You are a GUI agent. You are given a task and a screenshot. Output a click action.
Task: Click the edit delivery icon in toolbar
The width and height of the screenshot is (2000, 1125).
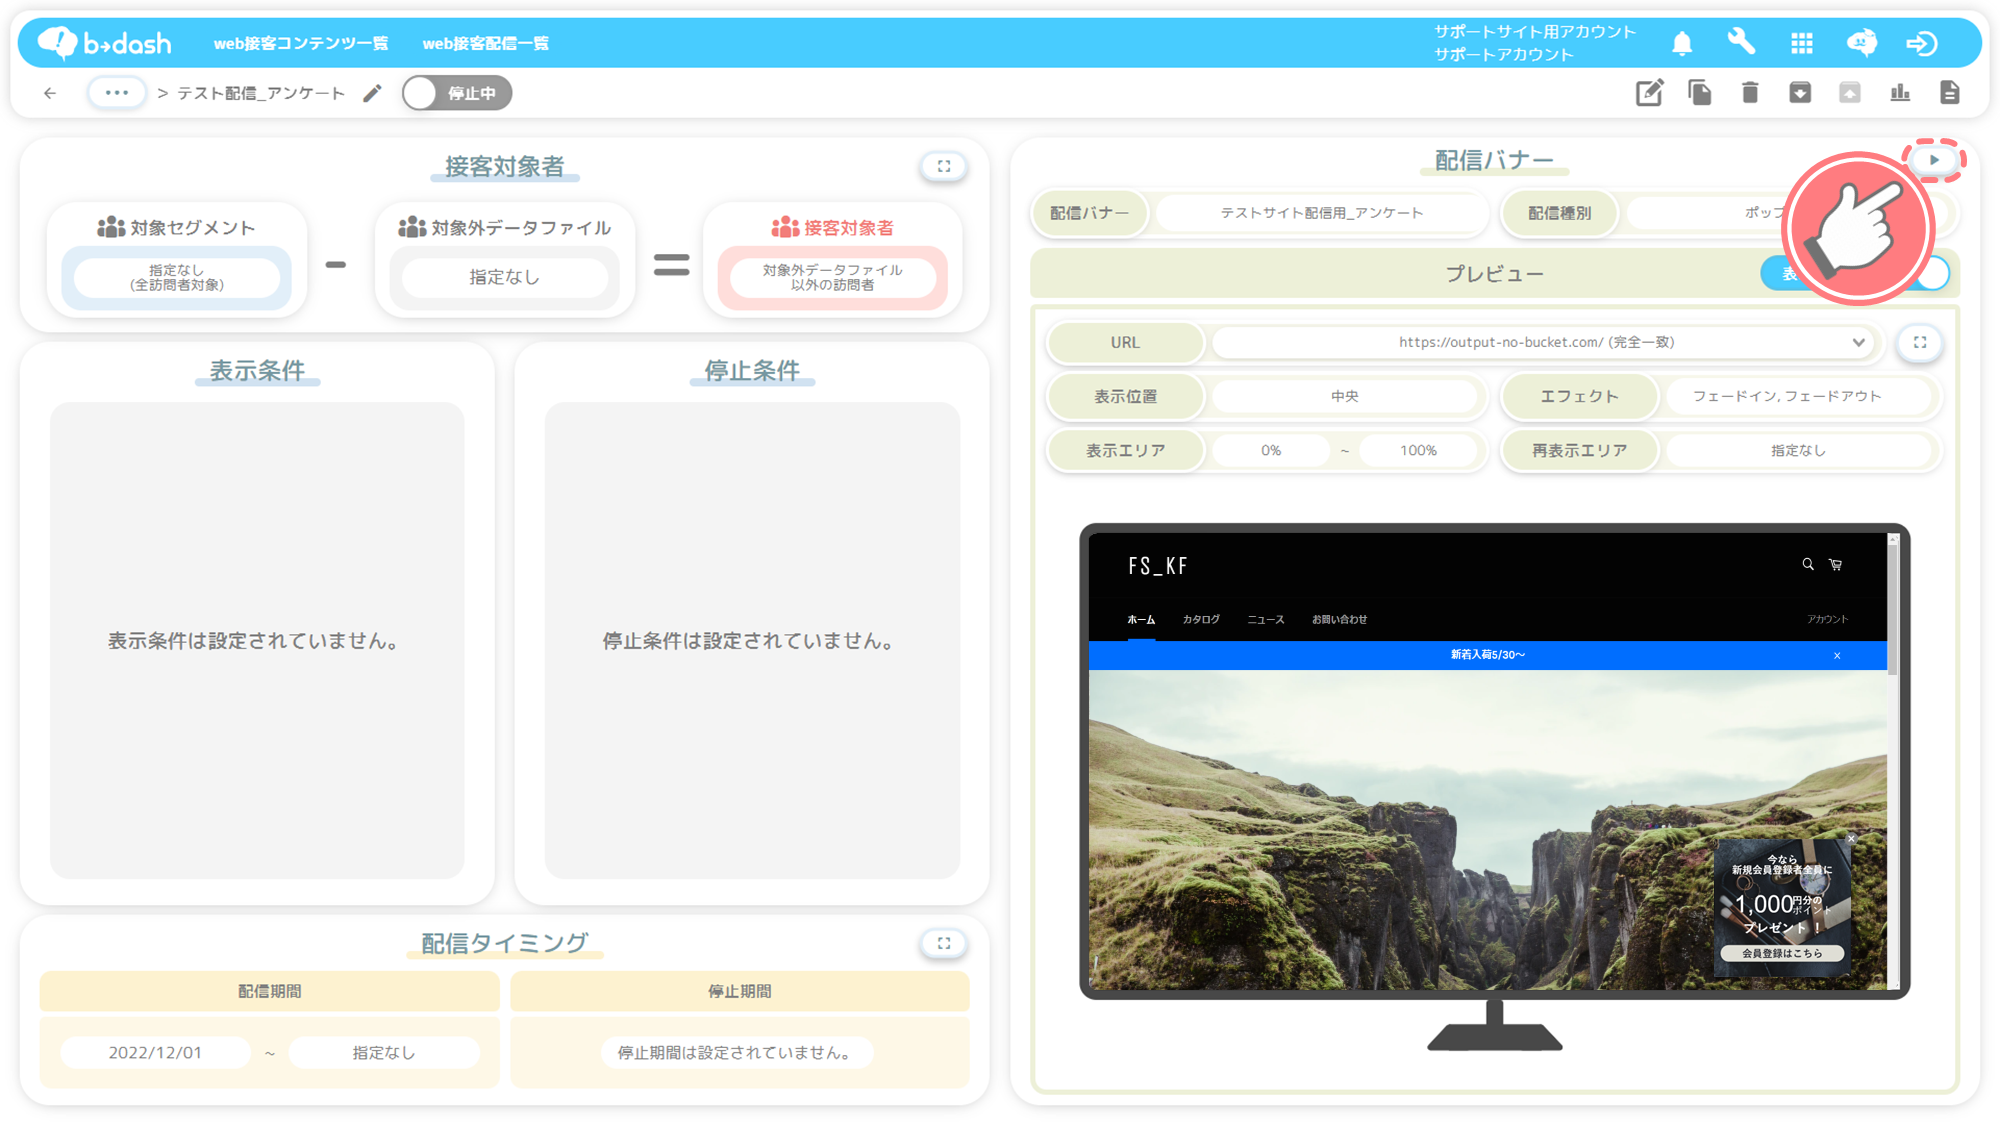[1649, 93]
